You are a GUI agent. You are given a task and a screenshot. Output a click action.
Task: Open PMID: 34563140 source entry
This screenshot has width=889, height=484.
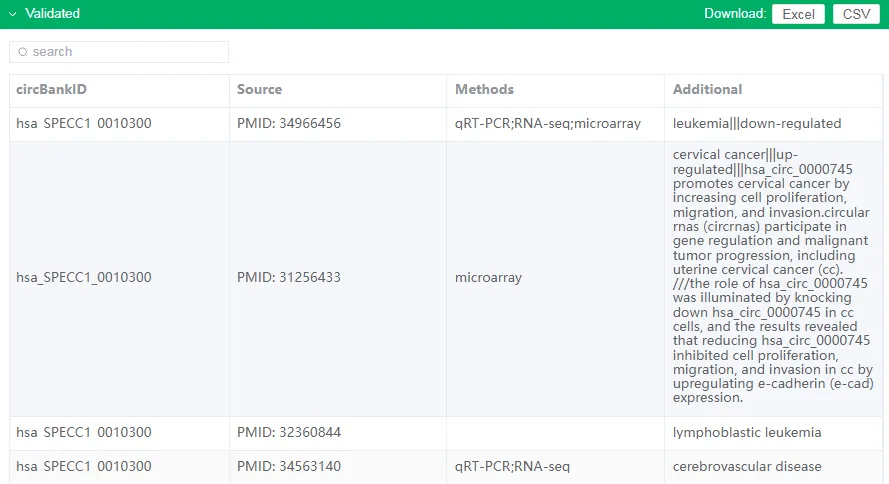point(289,466)
